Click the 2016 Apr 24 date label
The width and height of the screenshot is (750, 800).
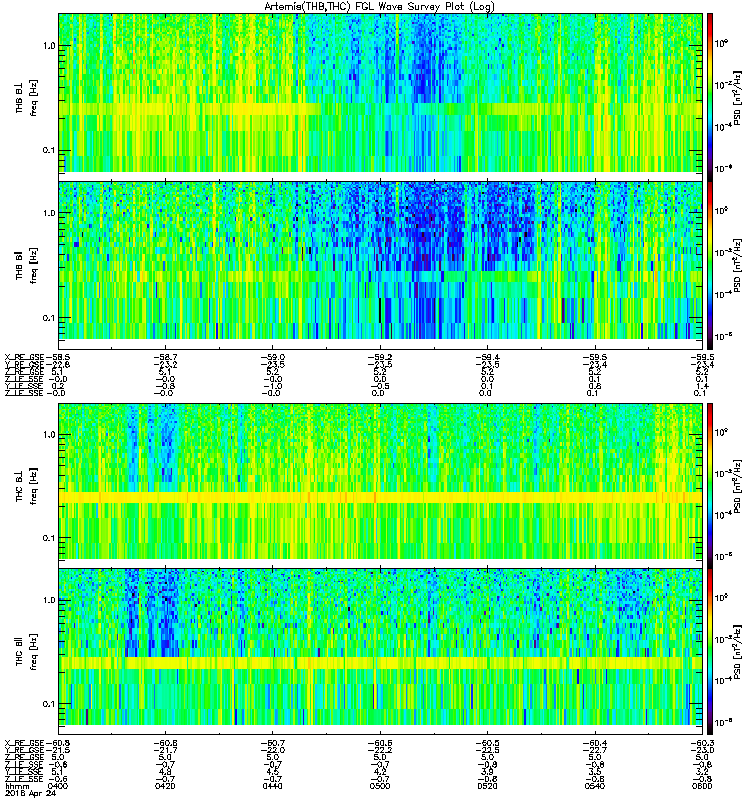coord(30,793)
